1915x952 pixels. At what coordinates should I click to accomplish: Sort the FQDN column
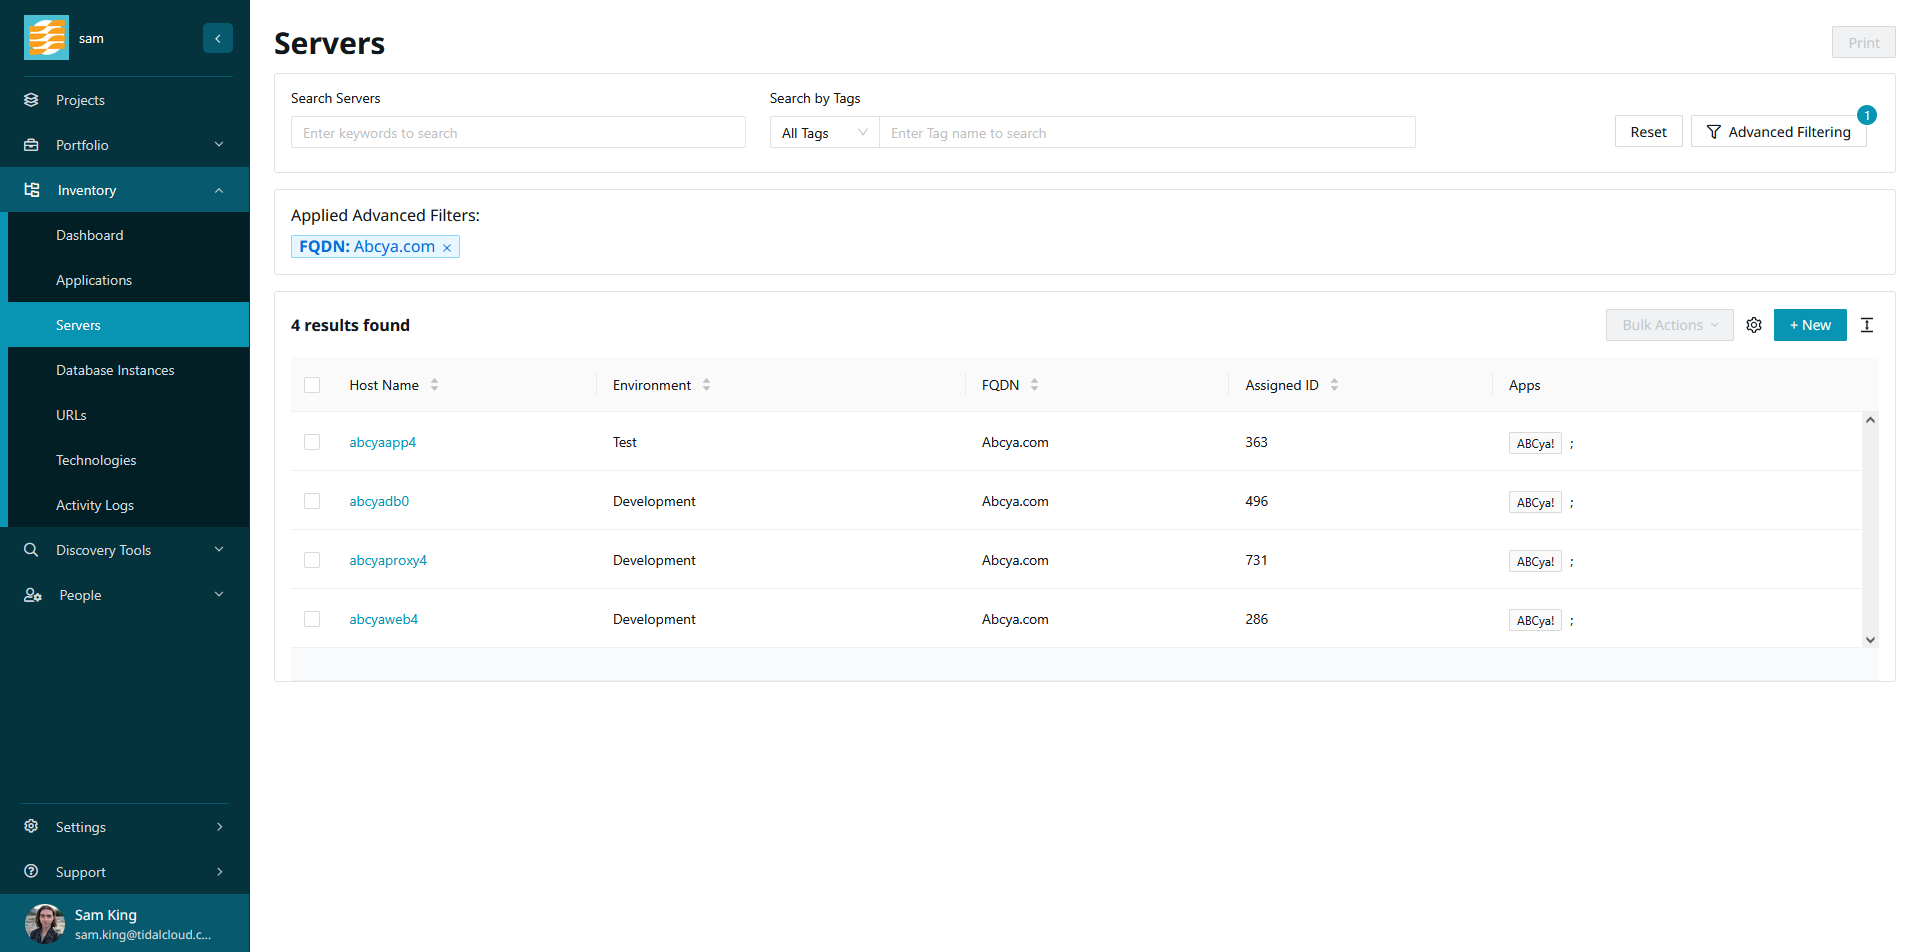click(1034, 385)
